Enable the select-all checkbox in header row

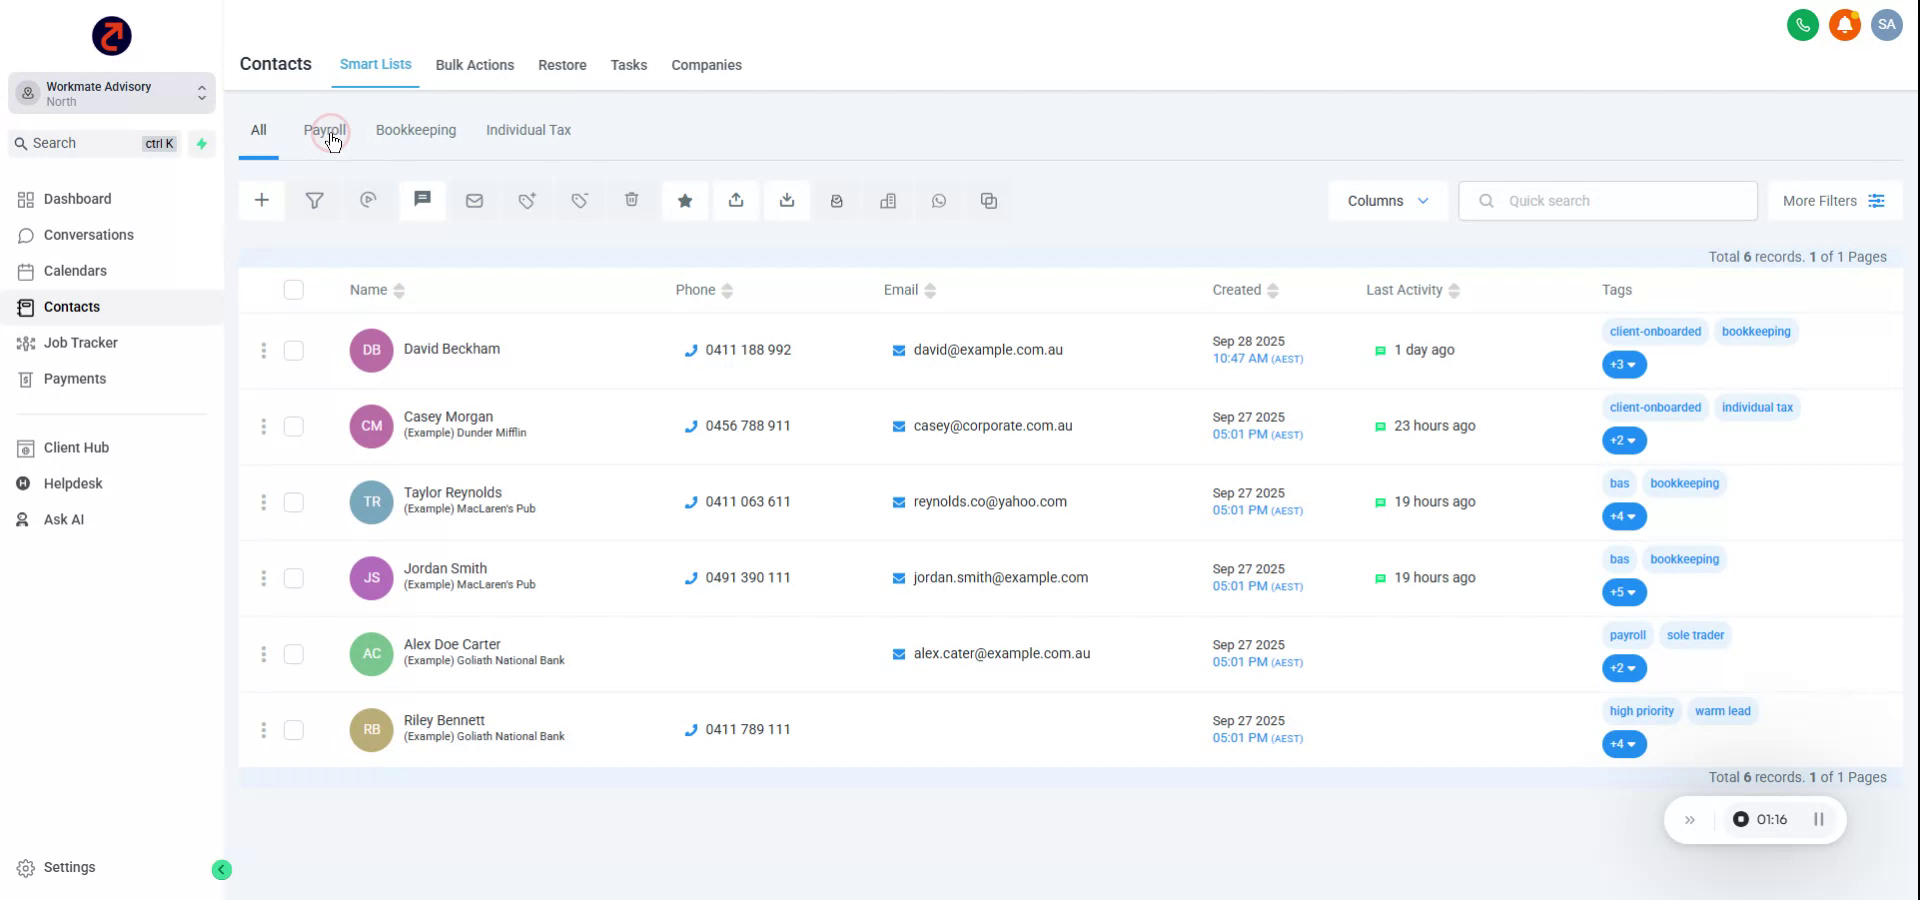(x=294, y=290)
